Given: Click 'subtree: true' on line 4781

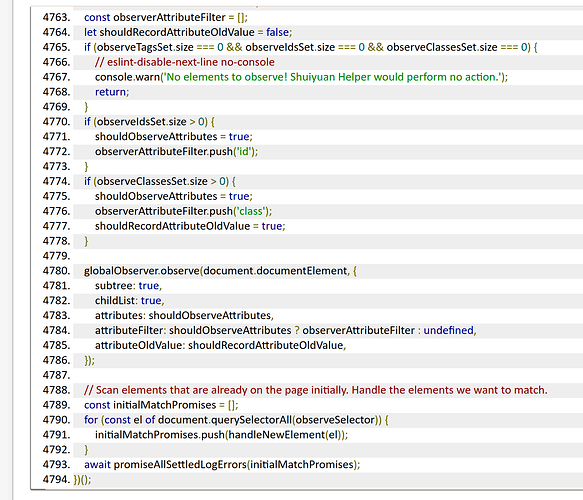Looking at the screenshot, I should point(127,286).
